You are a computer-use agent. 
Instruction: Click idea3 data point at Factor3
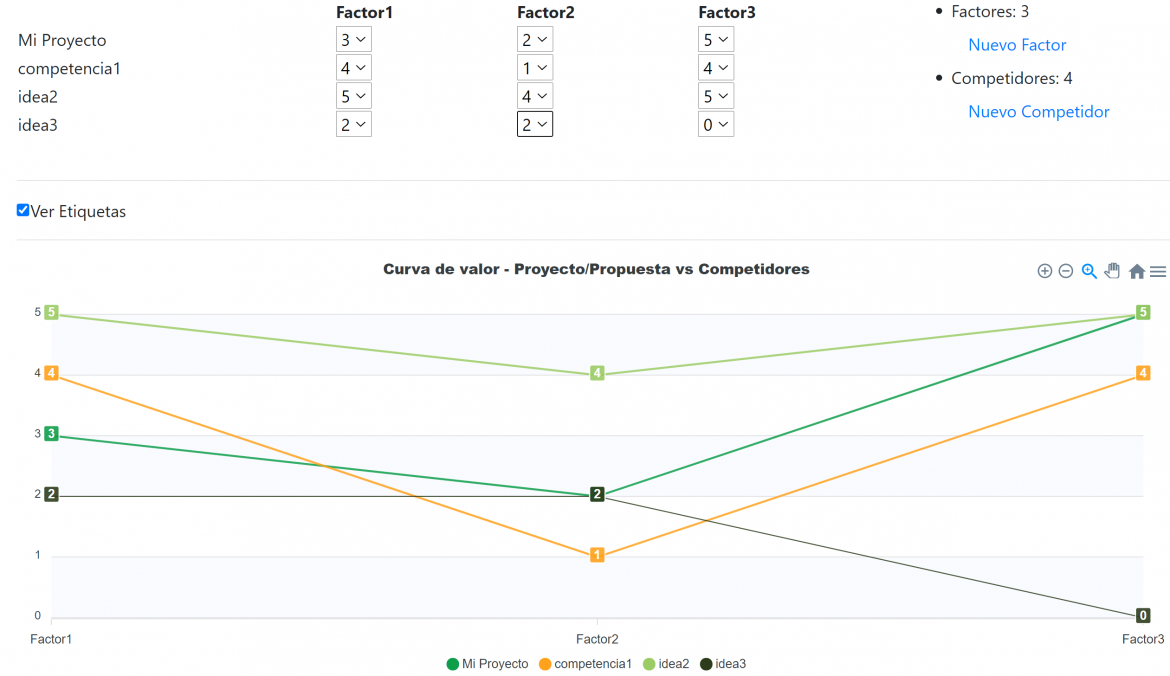pyautogui.click(x=1143, y=616)
